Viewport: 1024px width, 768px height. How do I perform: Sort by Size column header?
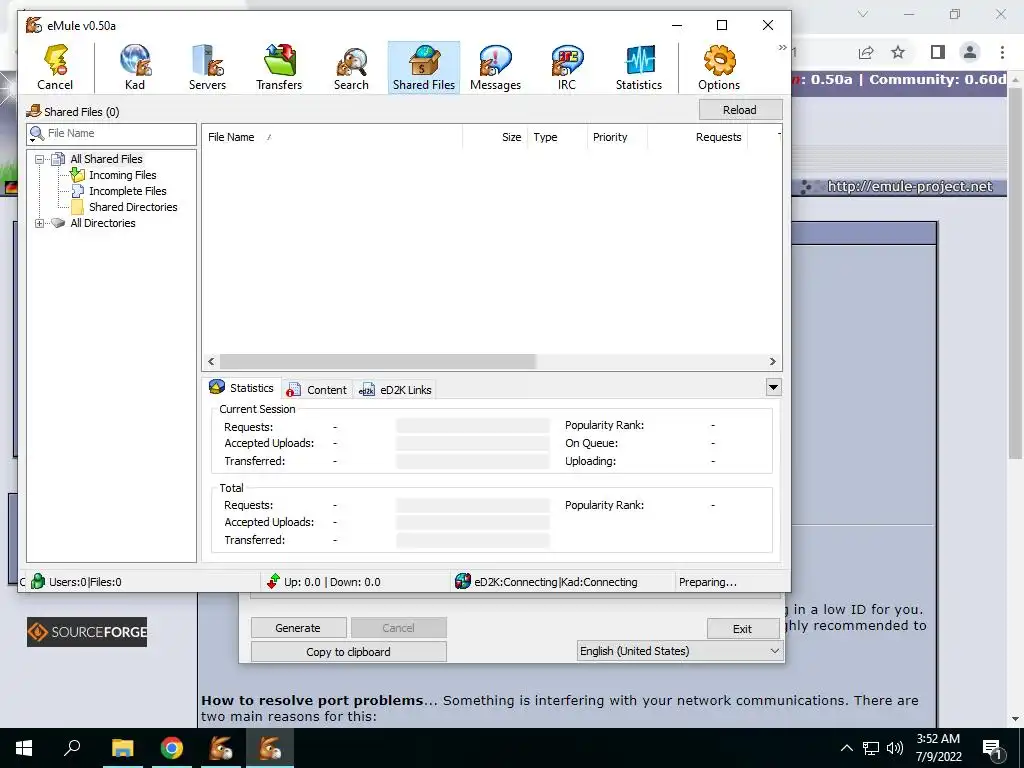click(x=495, y=137)
